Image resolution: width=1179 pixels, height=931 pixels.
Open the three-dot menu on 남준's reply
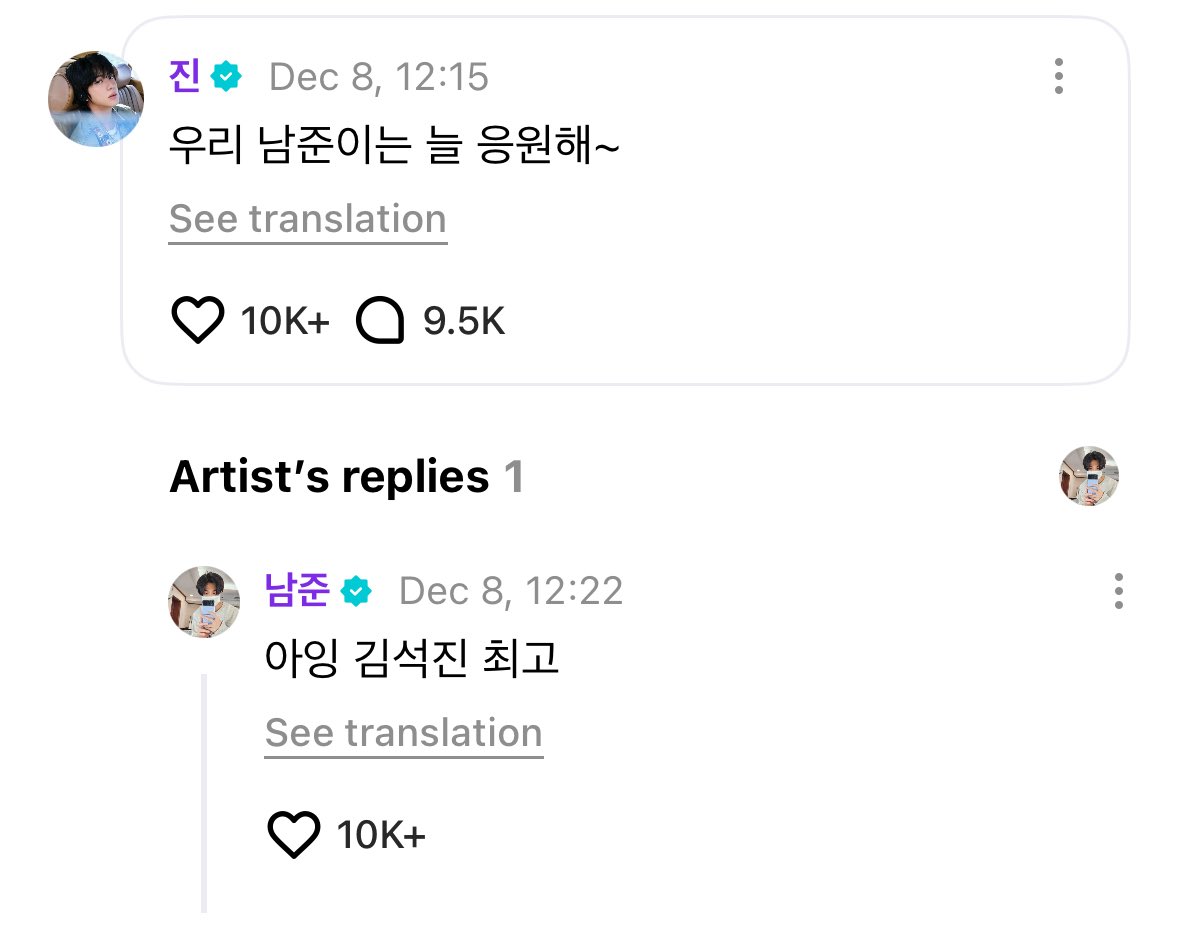click(1119, 590)
